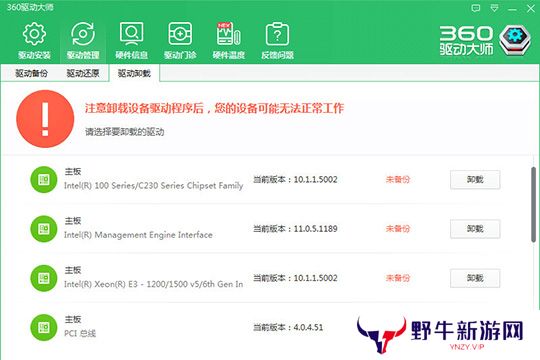Open 硬件温度 thermometer icon
This screenshot has width=540, height=360.
coord(228,34)
